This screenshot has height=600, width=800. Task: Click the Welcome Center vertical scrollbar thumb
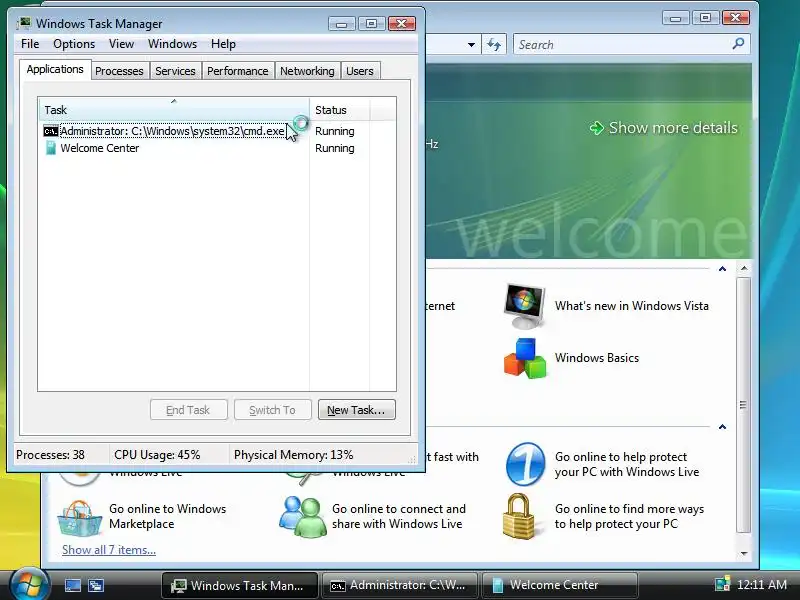[743, 405]
